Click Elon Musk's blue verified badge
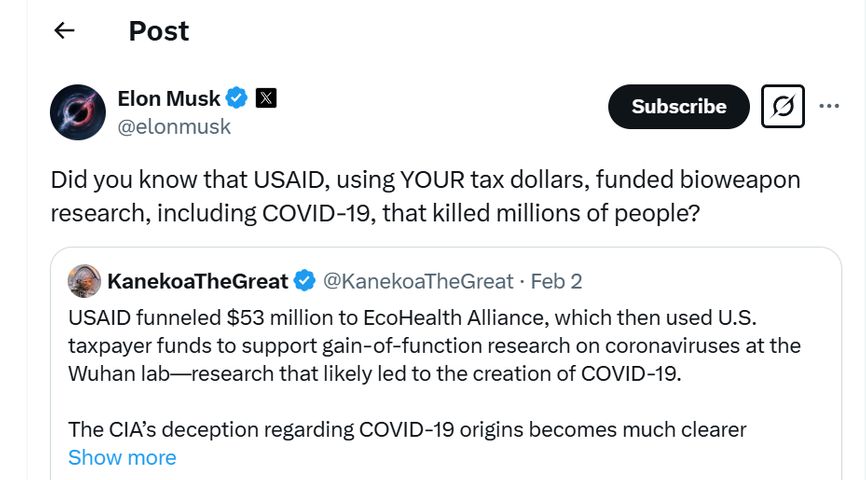This screenshot has width=866, height=480. (x=237, y=98)
